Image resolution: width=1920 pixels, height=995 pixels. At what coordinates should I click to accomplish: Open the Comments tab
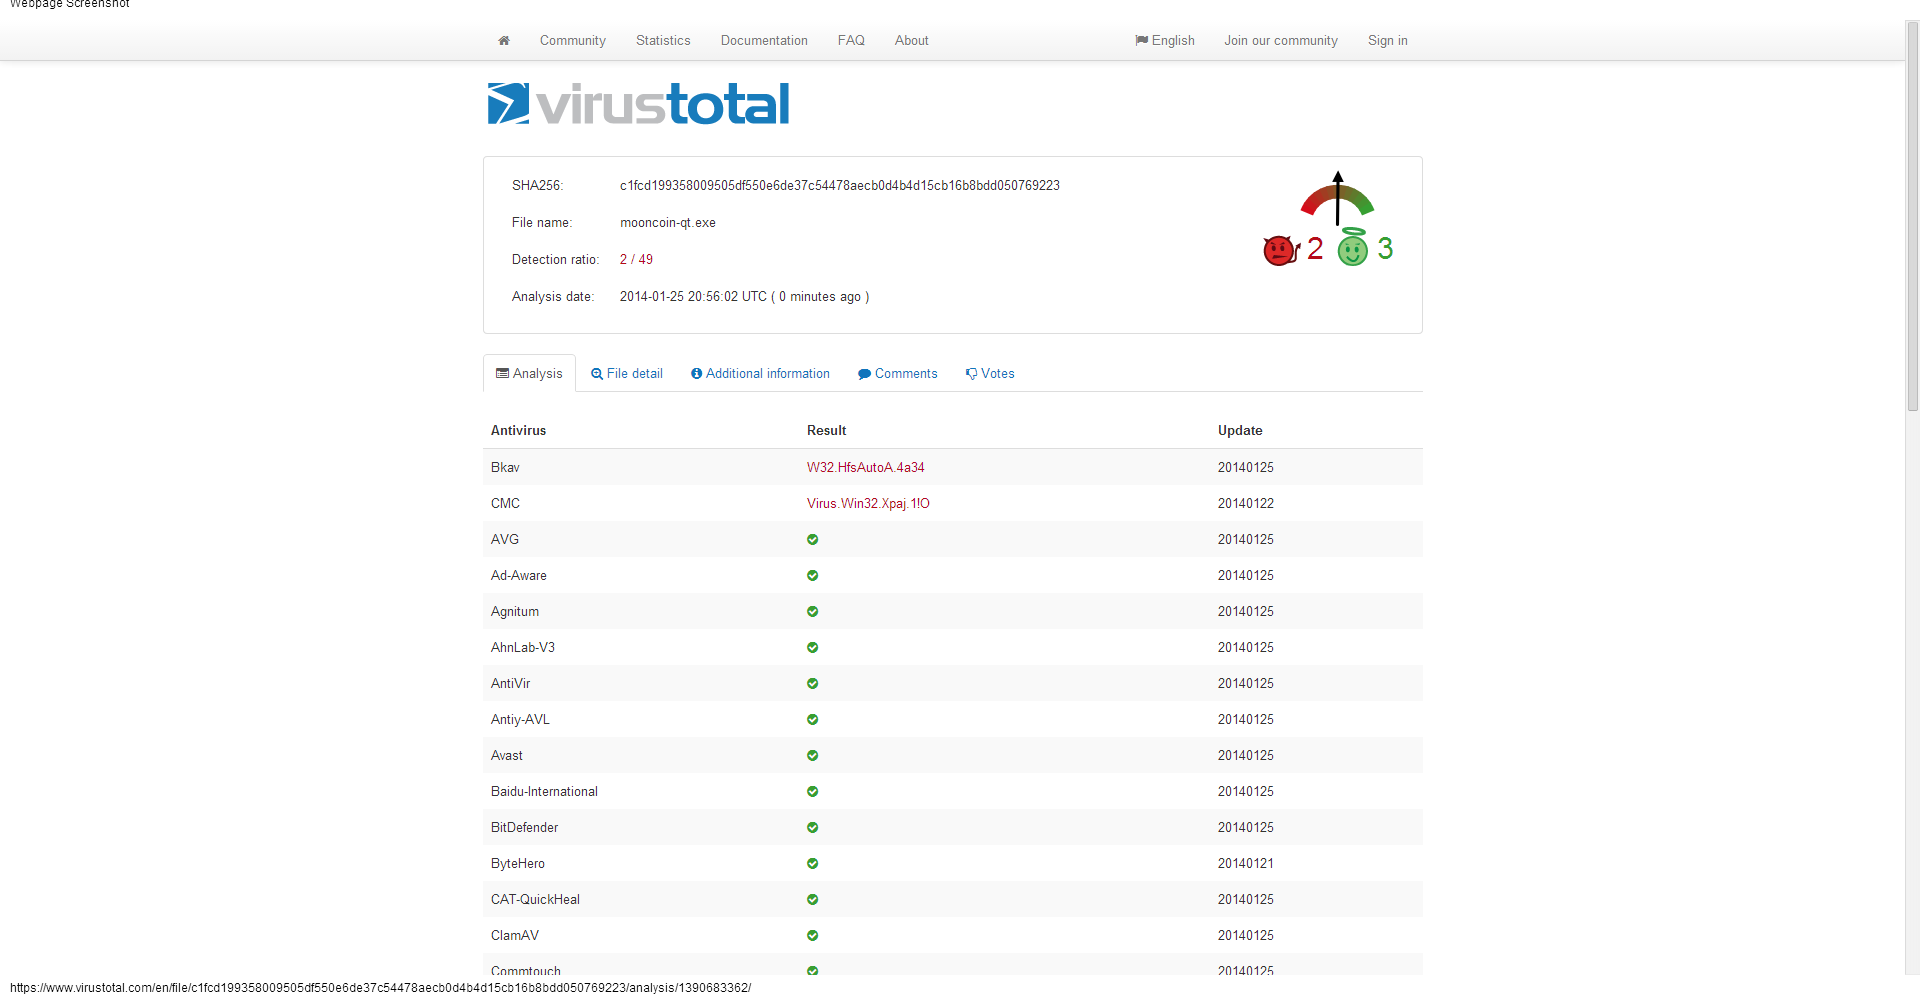pos(898,374)
